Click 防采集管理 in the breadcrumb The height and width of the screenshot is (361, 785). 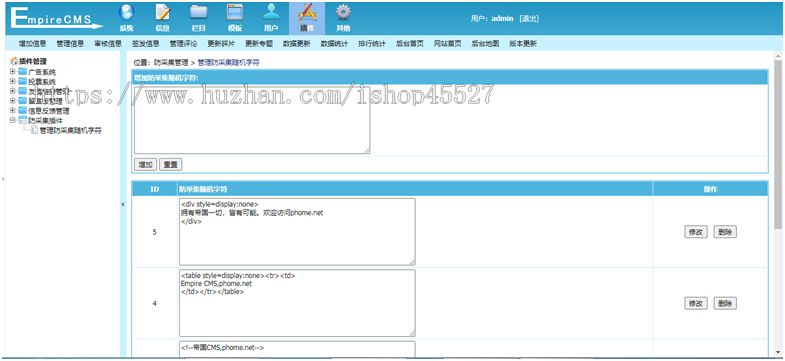[x=171, y=63]
